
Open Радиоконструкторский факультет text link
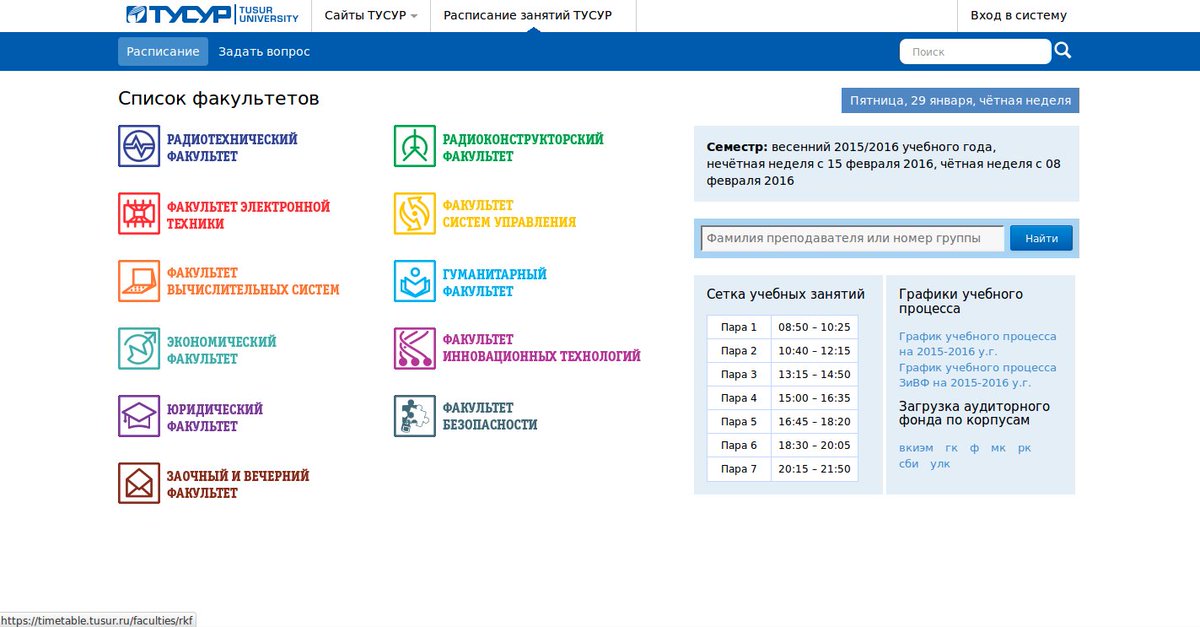(523, 148)
